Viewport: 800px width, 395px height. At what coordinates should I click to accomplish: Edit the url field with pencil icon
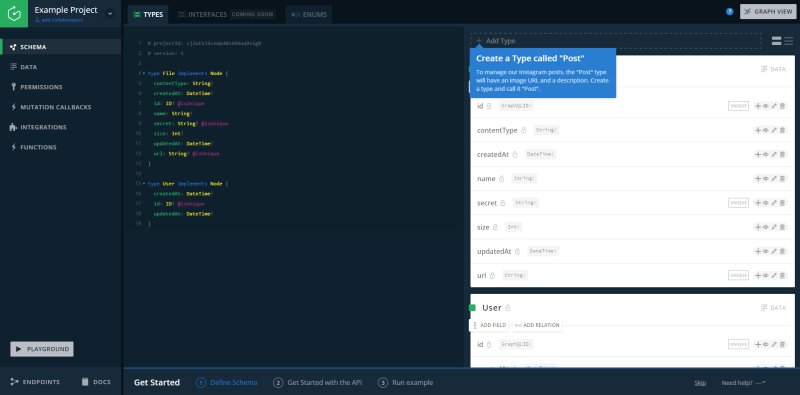pos(774,275)
